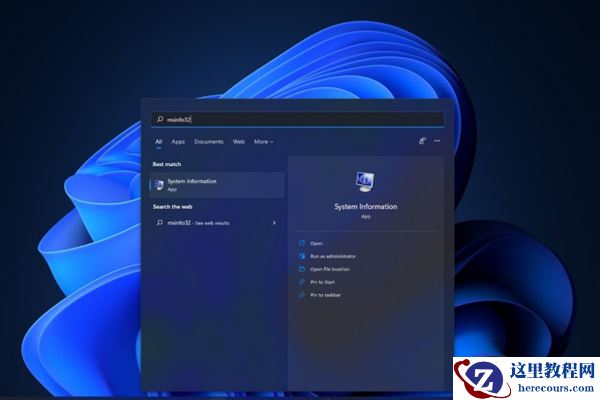Click the Best match heading
Screen dimensions: 600x400
coord(167,164)
